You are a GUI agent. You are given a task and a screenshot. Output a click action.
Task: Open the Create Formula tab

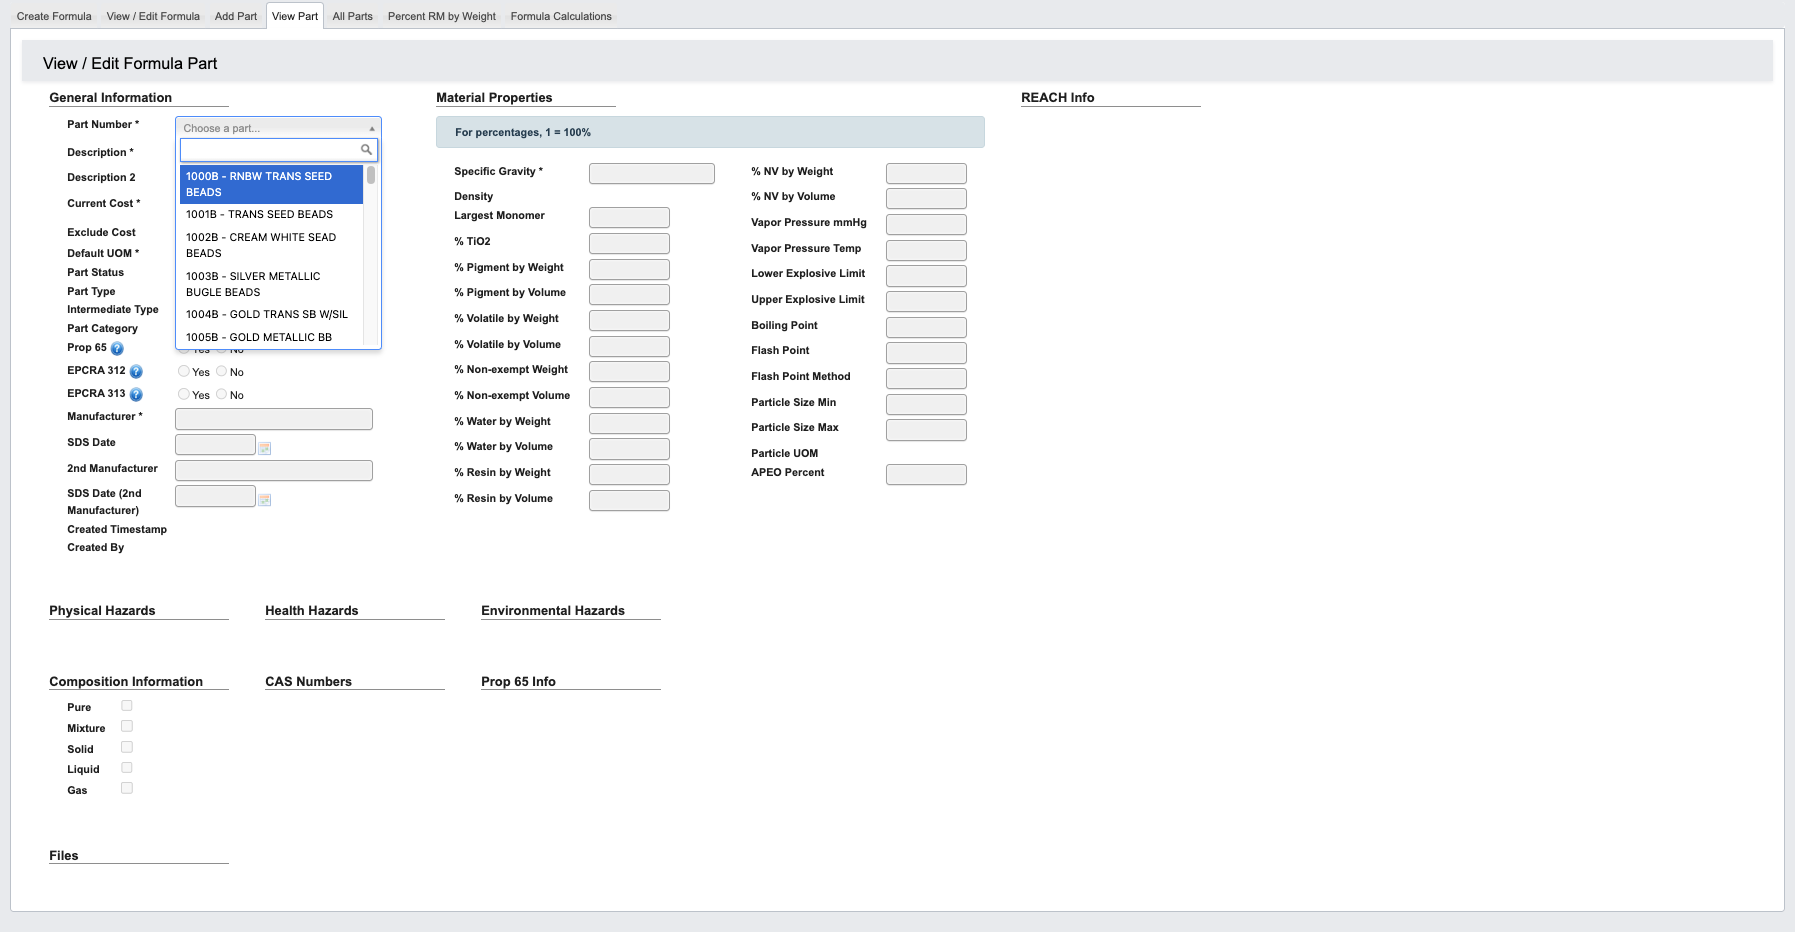54,16
